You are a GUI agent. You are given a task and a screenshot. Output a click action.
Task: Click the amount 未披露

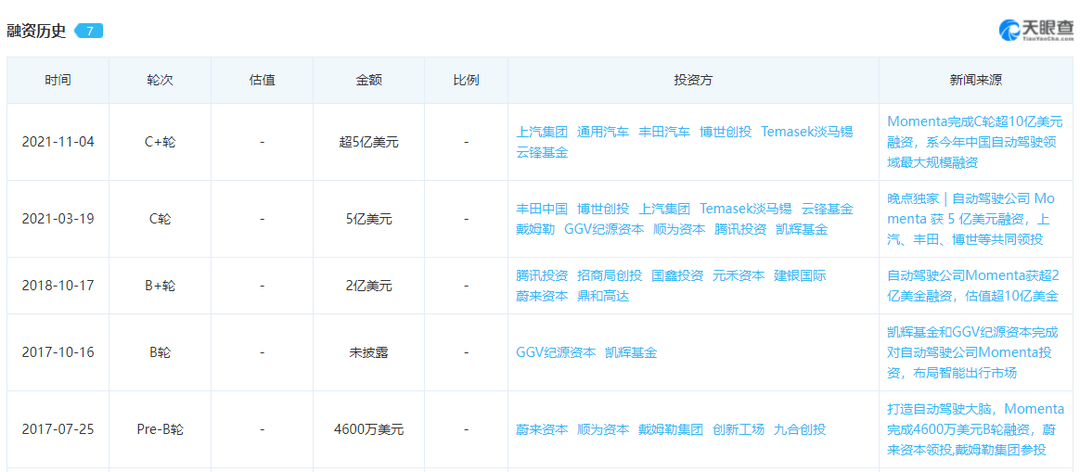(368, 352)
